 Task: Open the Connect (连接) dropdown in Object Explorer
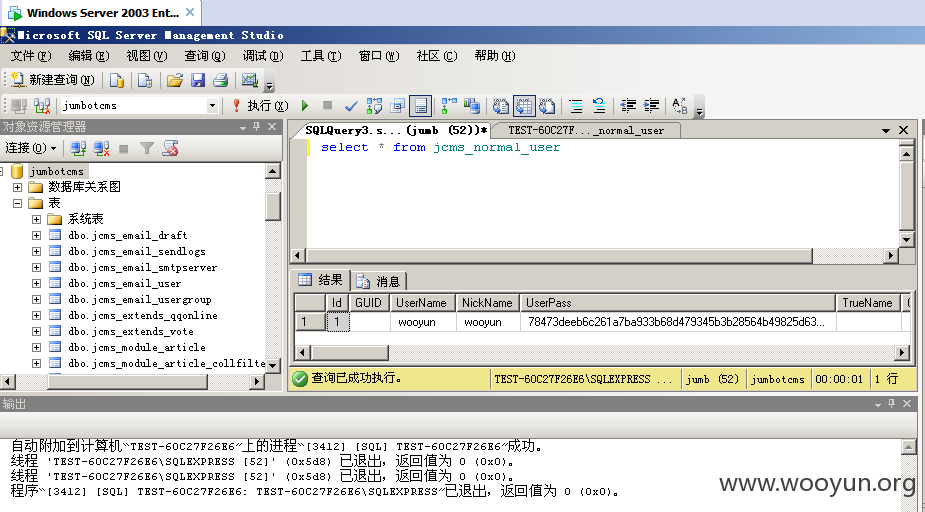click(31, 148)
